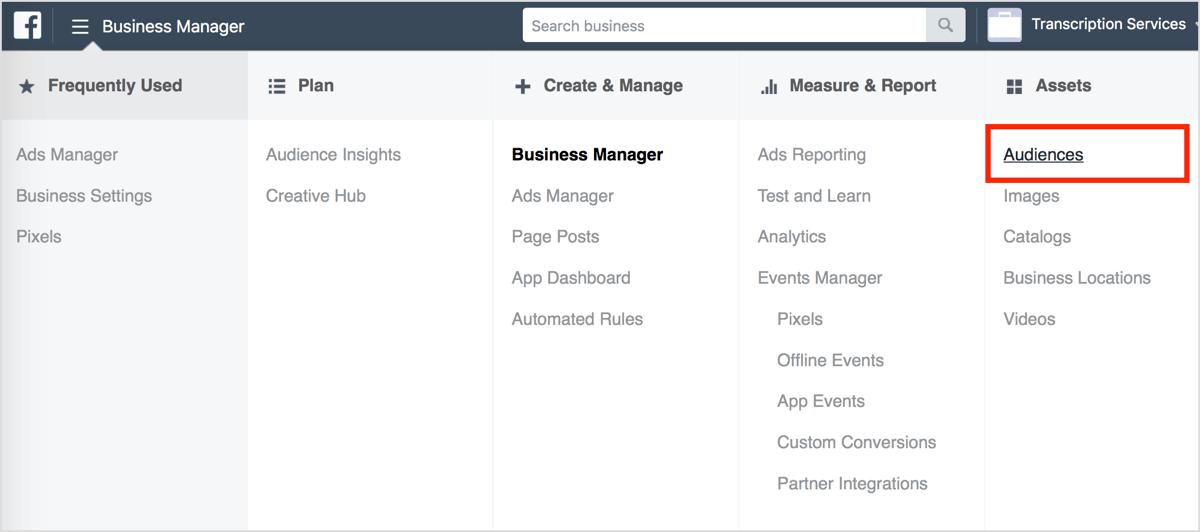The width and height of the screenshot is (1200, 532).
Task: Select Automated Rules
Action: pyautogui.click(x=577, y=319)
